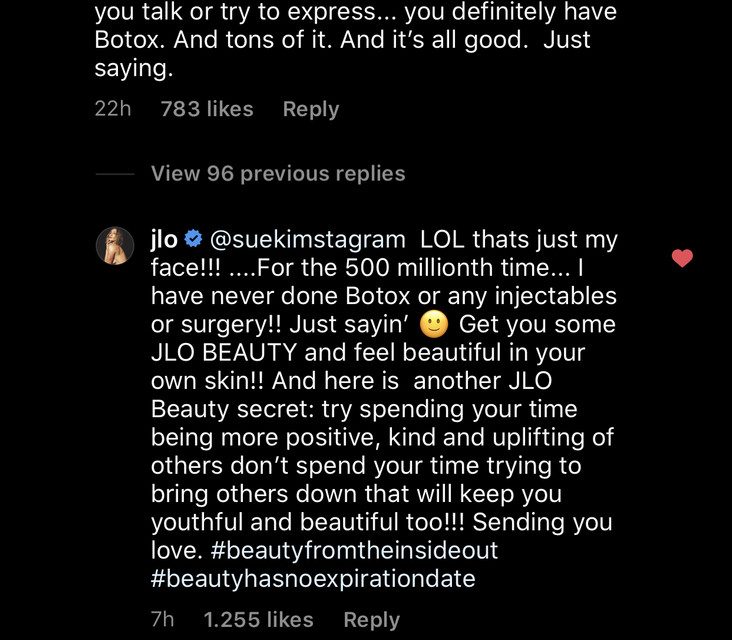Screen dimensions: 732x640
Task: Open the jlo username link
Action: click(164, 240)
